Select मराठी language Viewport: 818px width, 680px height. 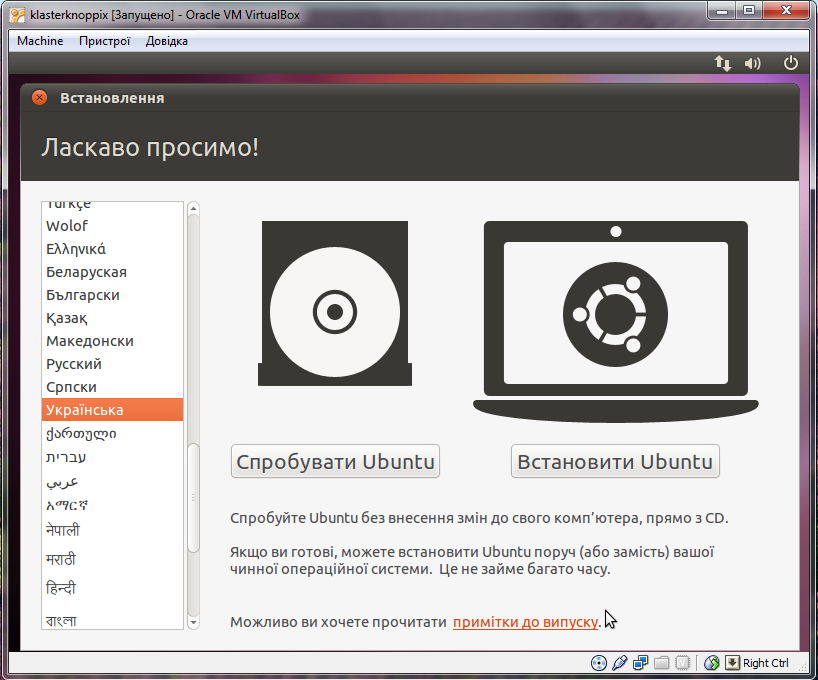pyautogui.click(x=112, y=559)
